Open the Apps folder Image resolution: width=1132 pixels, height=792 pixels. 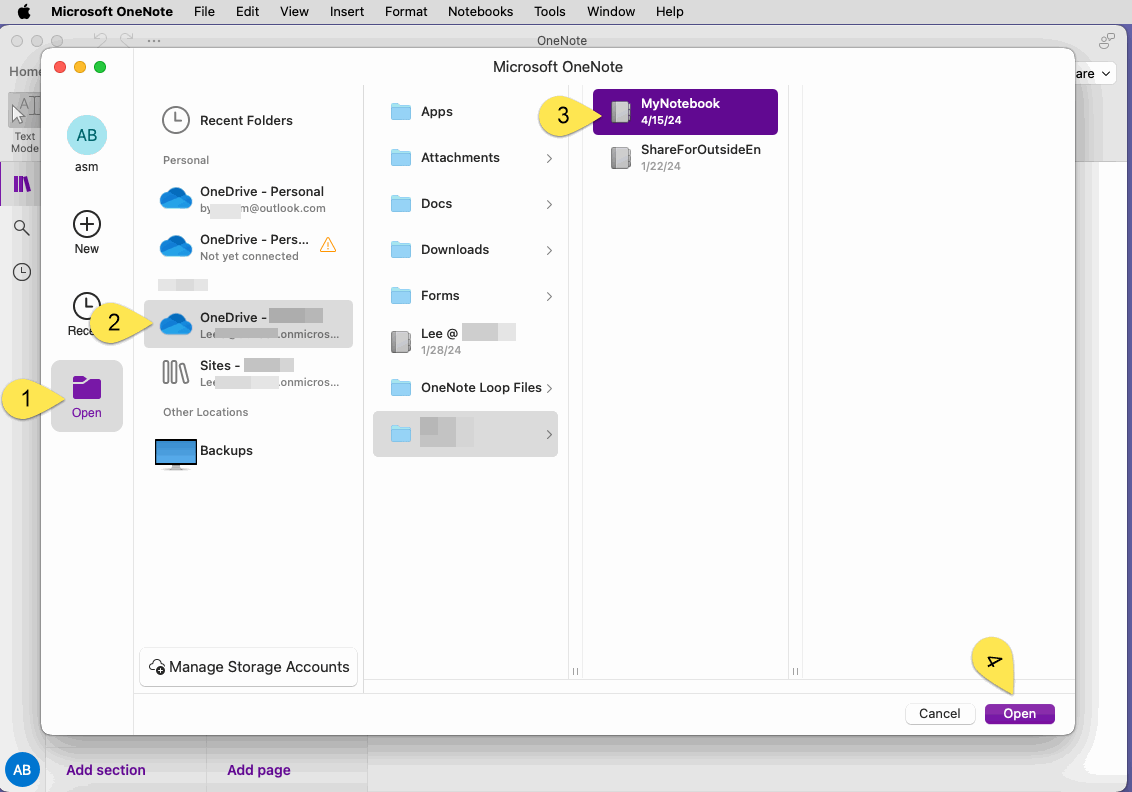(465, 112)
